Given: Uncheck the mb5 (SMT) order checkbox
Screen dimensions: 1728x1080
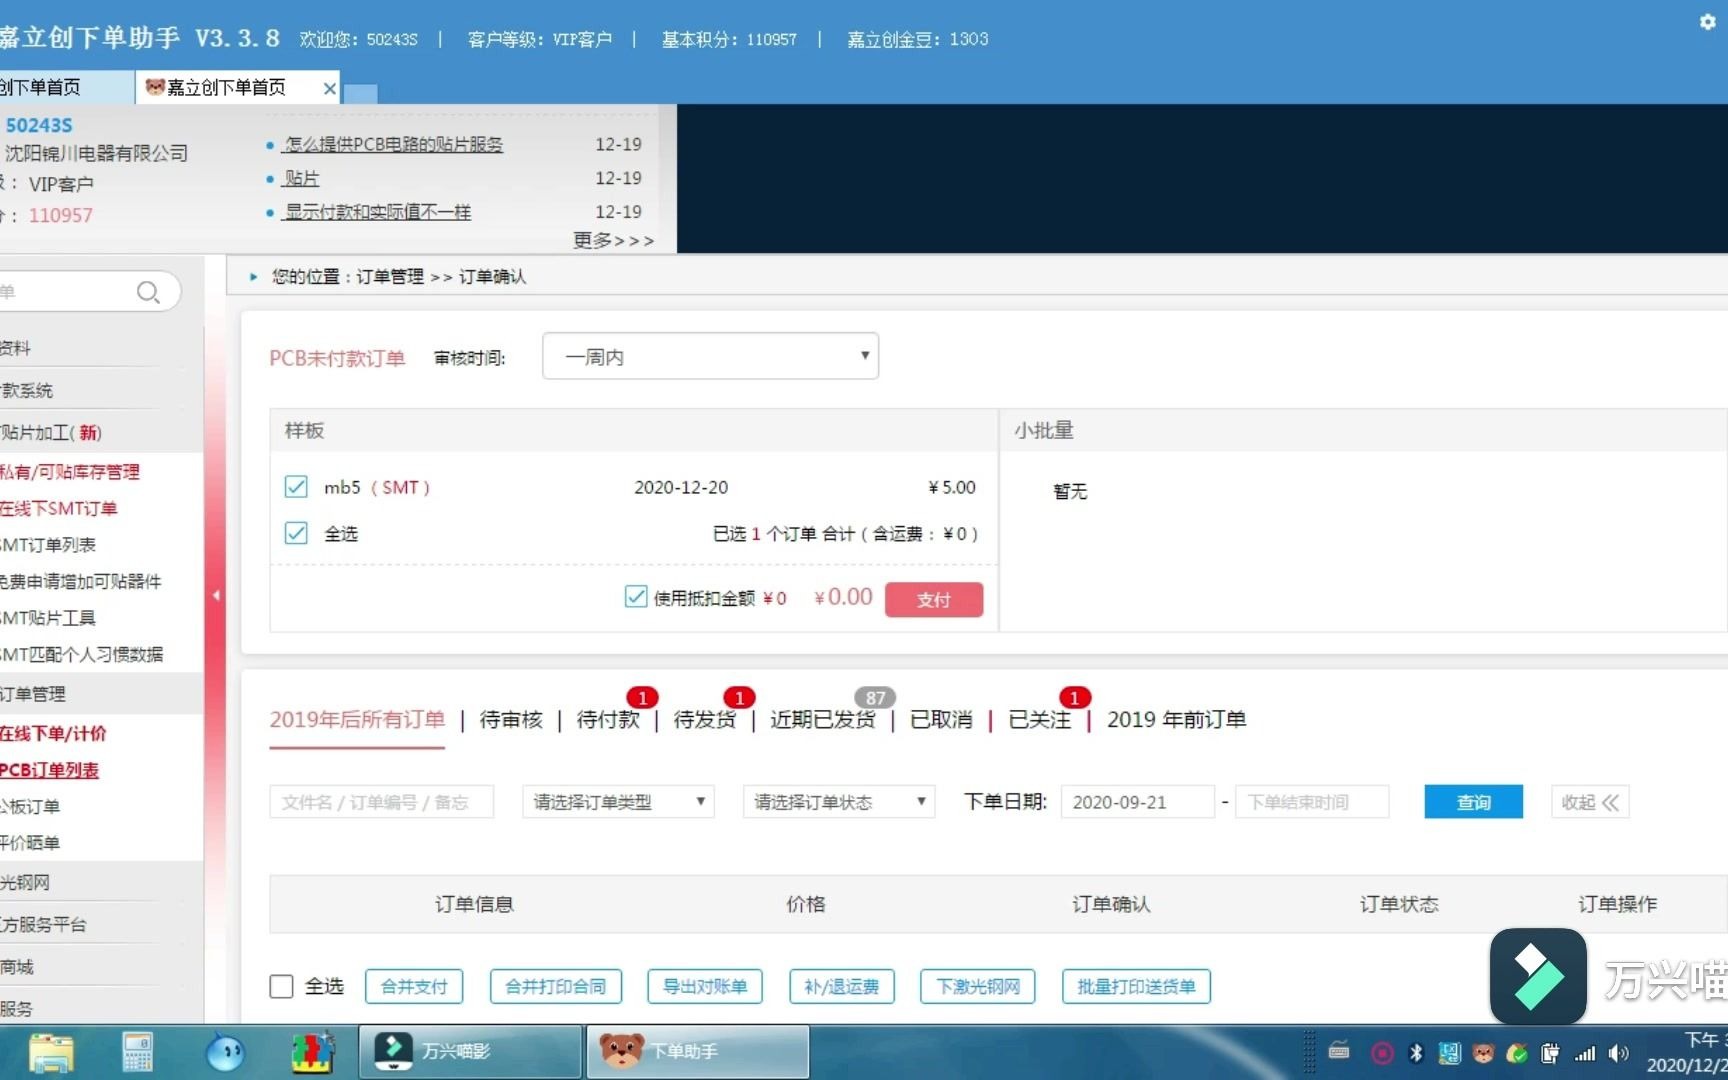Looking at the screenshot, I should click(296, 487).
